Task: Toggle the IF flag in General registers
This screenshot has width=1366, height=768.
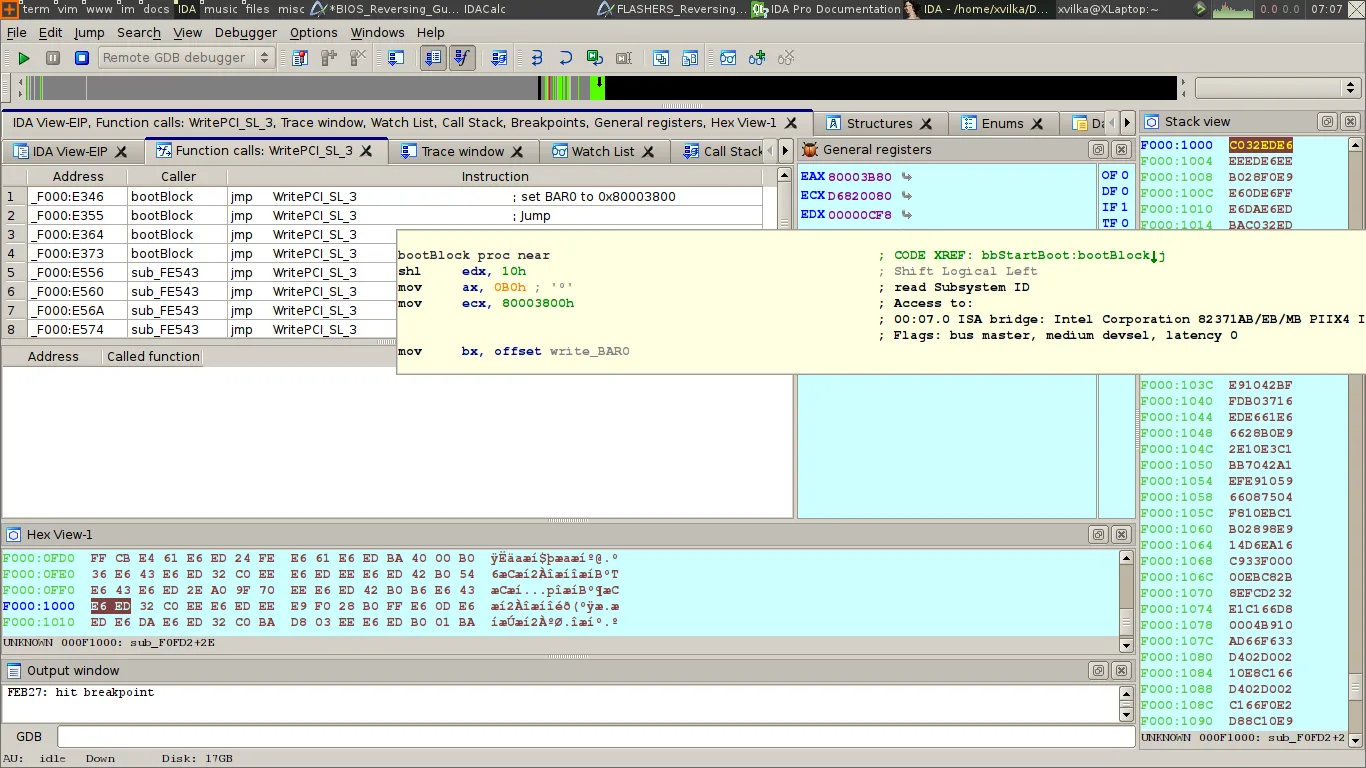Action: [x=1114, y=207]
